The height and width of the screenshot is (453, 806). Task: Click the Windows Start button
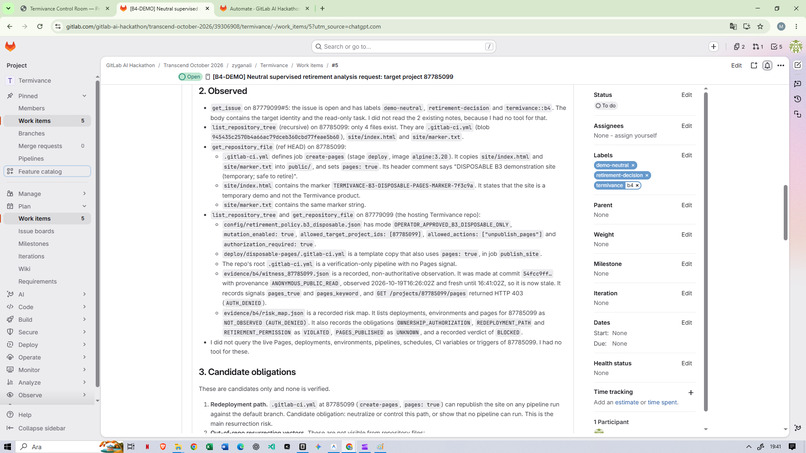7,447
